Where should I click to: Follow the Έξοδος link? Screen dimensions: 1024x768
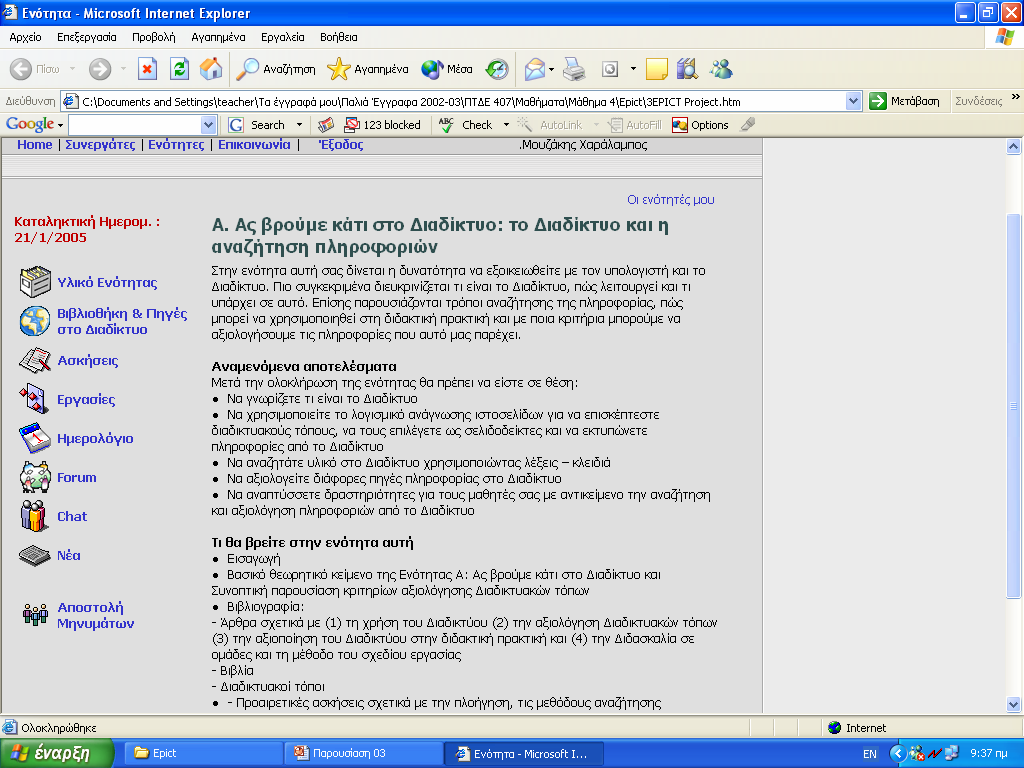pos(341,144)
